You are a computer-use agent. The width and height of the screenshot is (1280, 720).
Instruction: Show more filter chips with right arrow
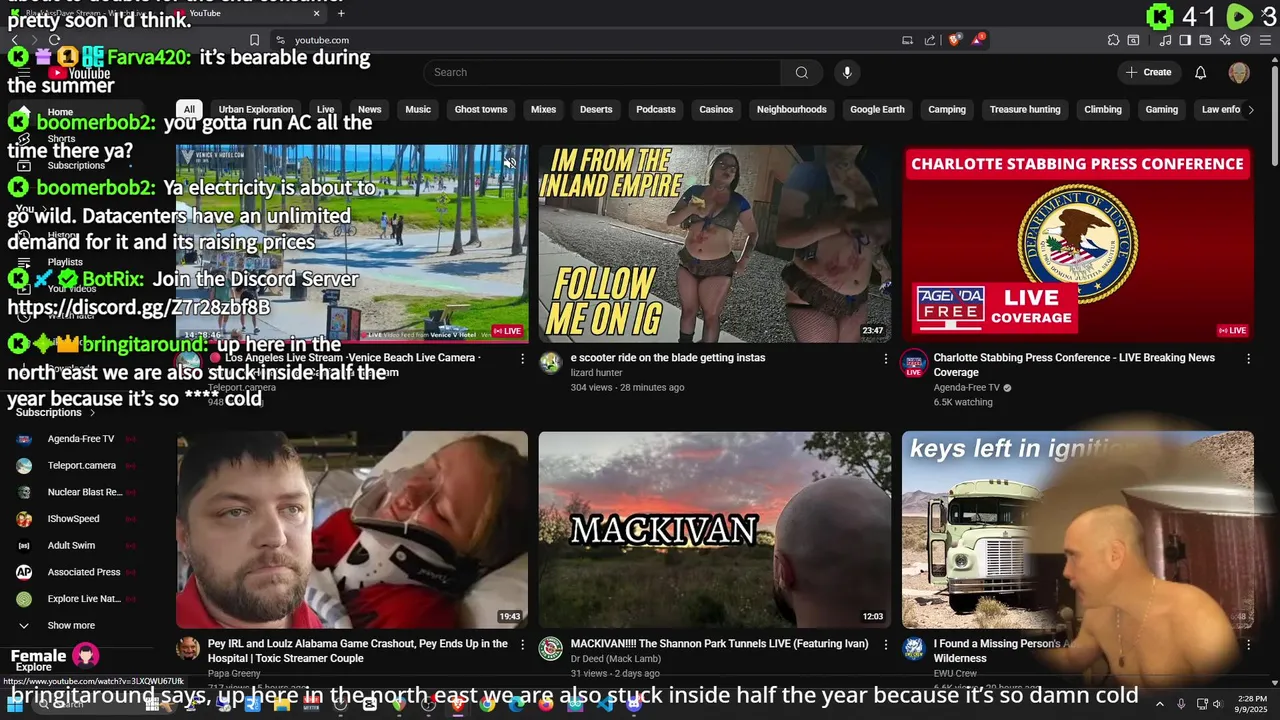point(1250,110)
